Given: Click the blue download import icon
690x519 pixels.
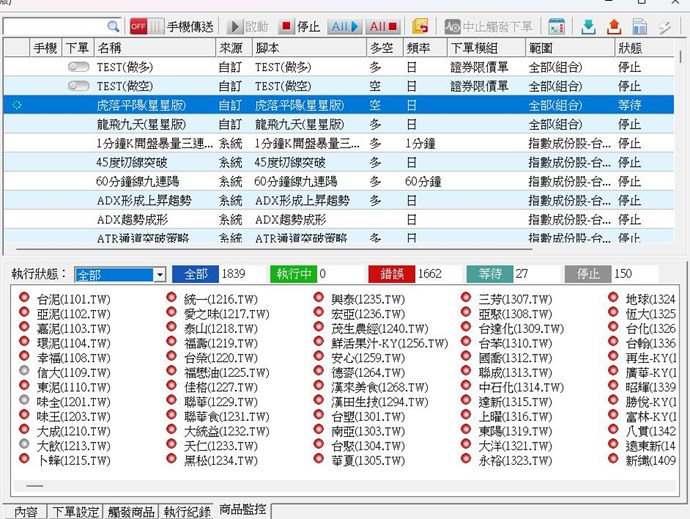Looking at the screenshot, I should (x=589, y=26).
